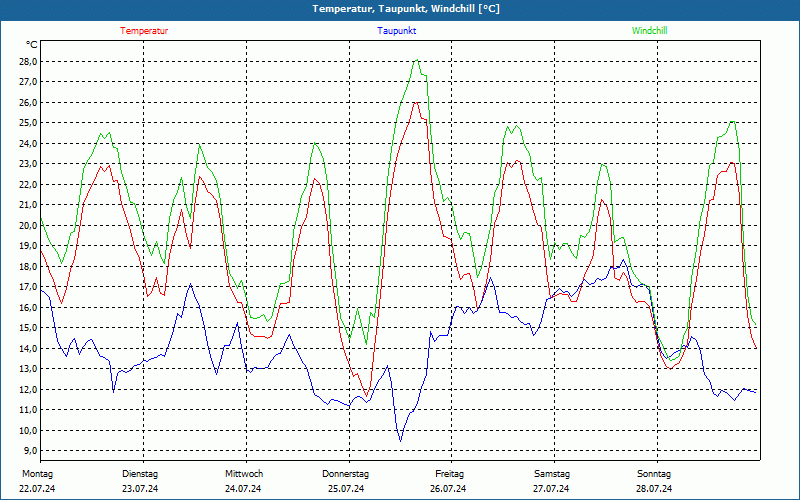
Task: Select the Dienstag day label
Action: [x=140, y=473]
